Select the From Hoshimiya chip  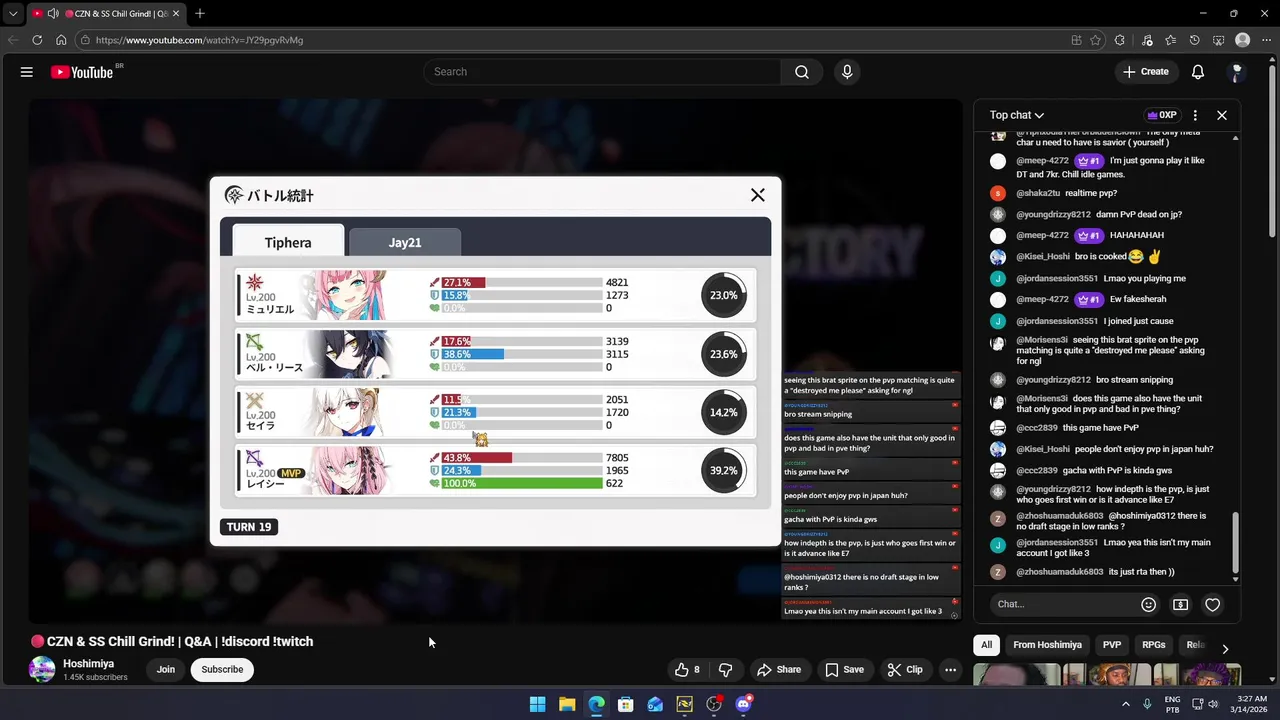(x=1047, y=645)
